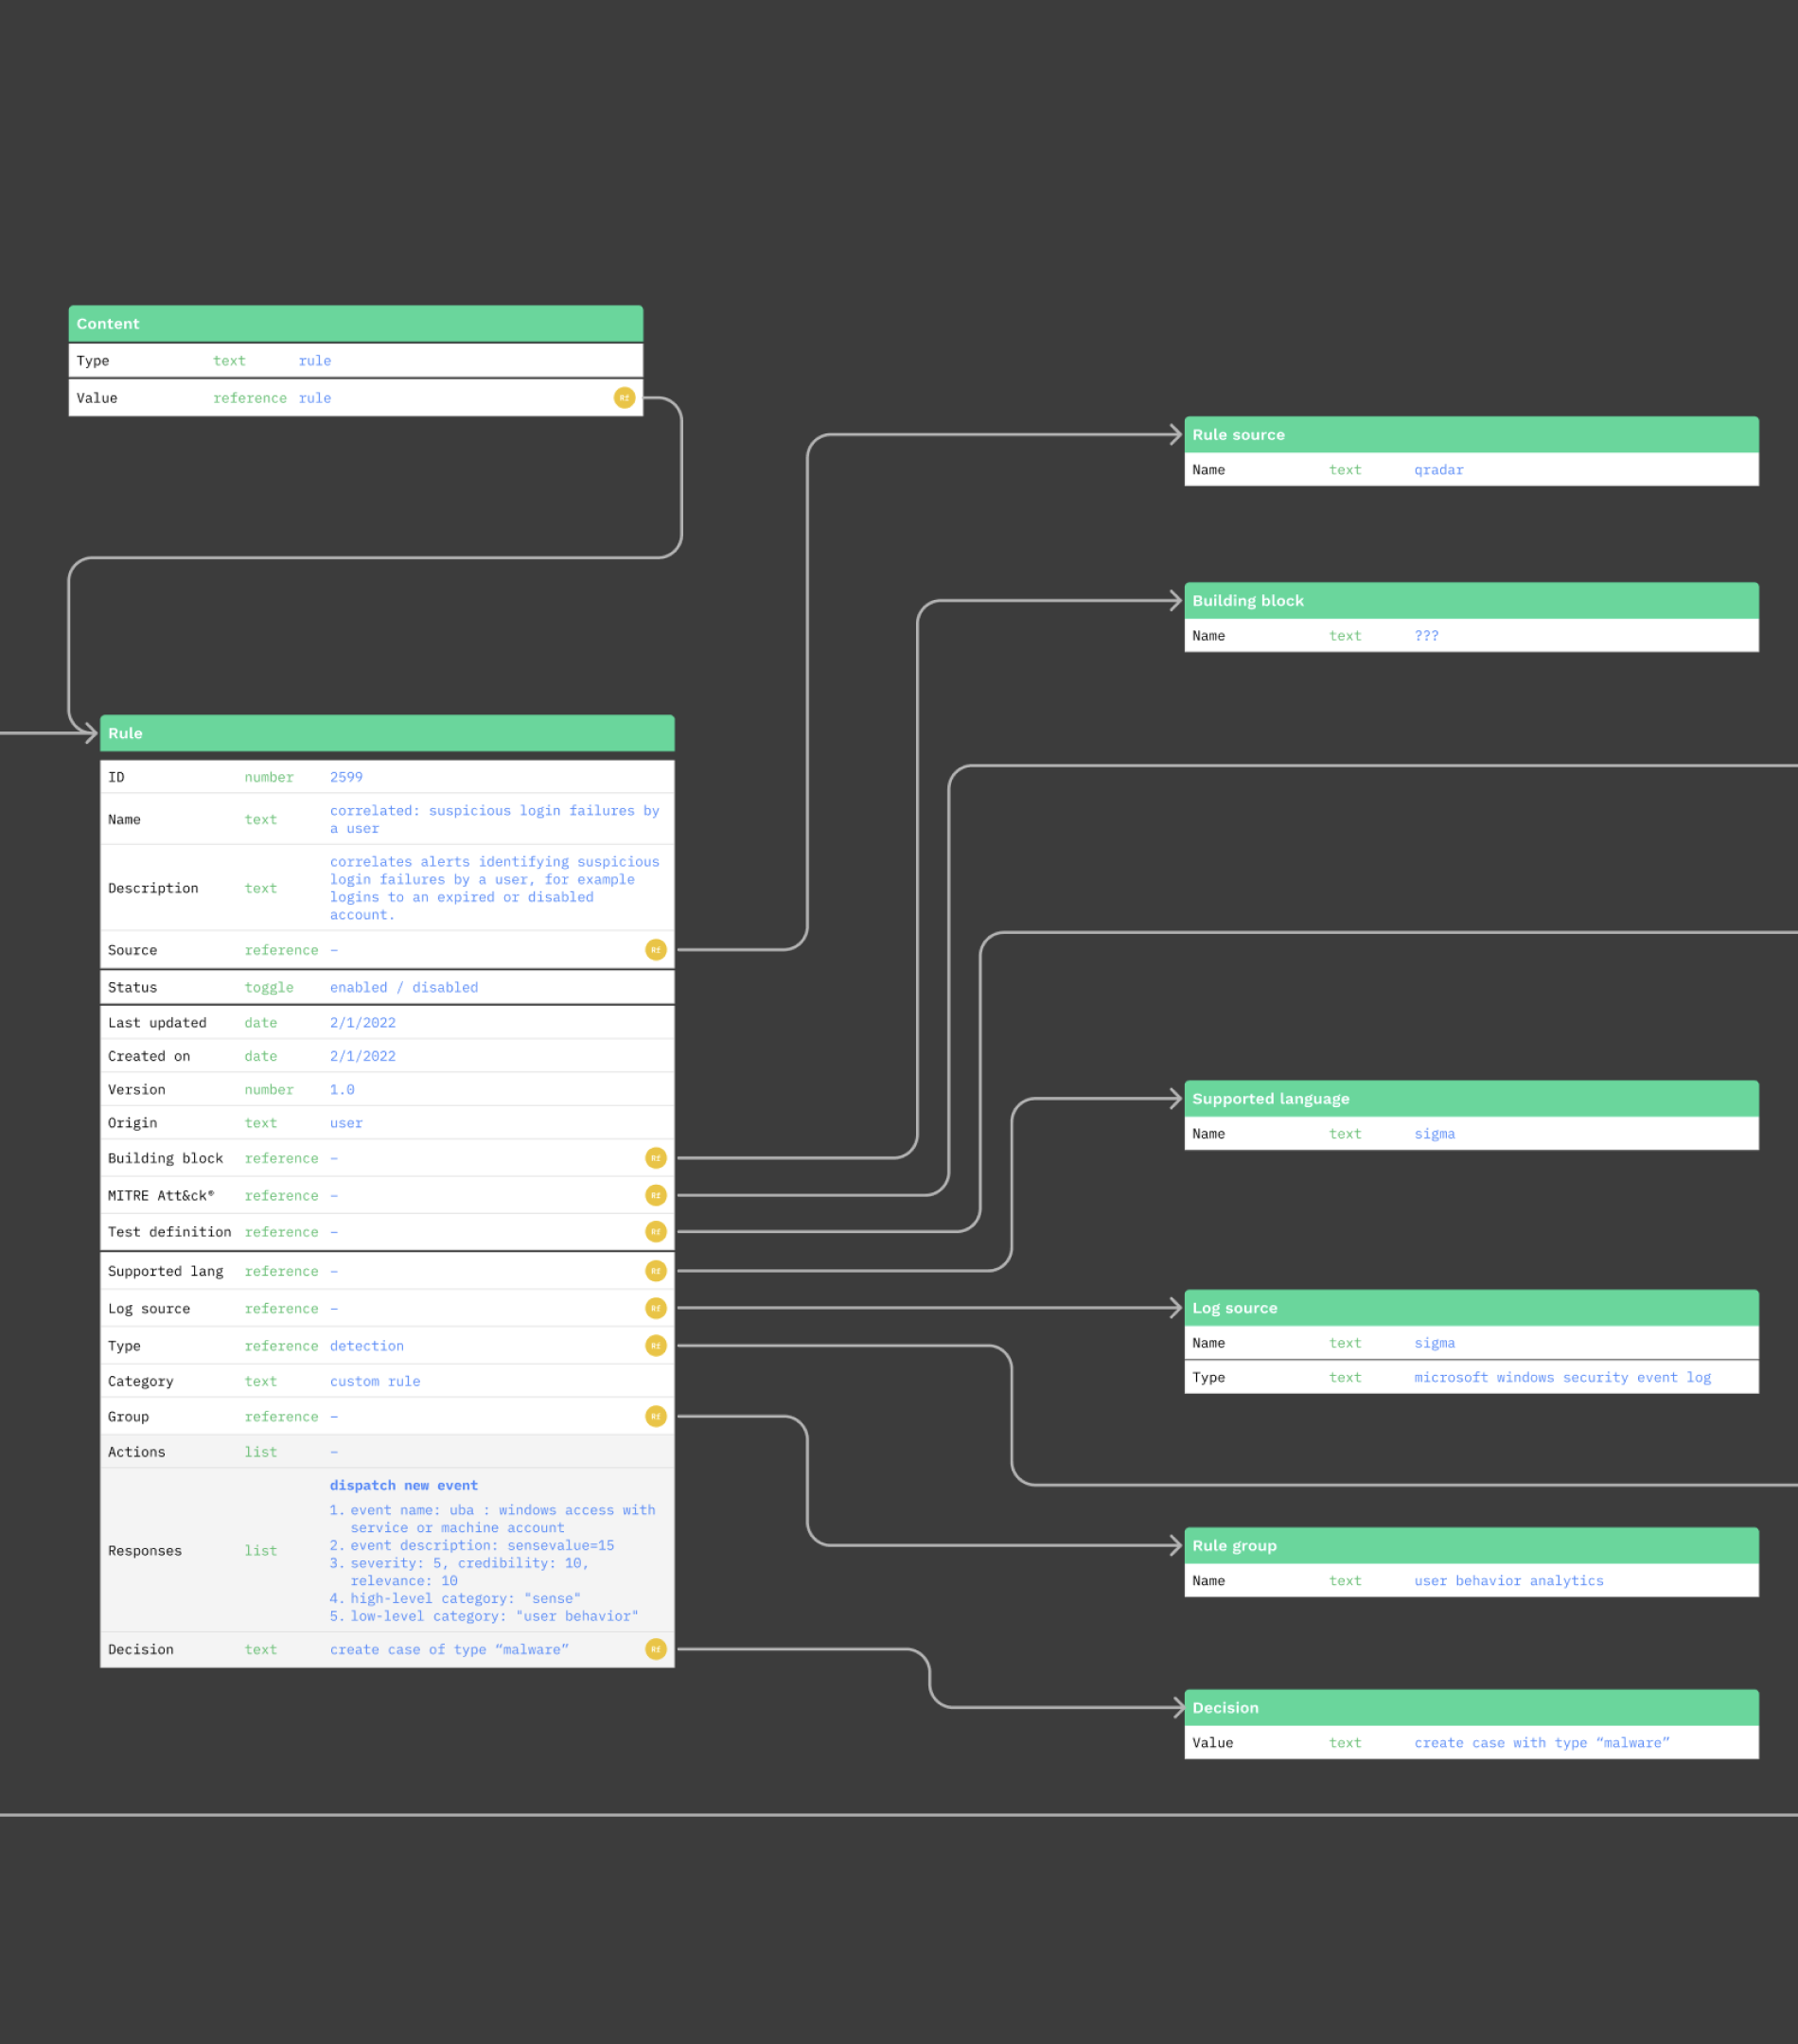Screen dimensions: 1798x2044
Task: Click the reference icon in Supported lang row
Action: pyautogui.click(x=656, y=1271)
